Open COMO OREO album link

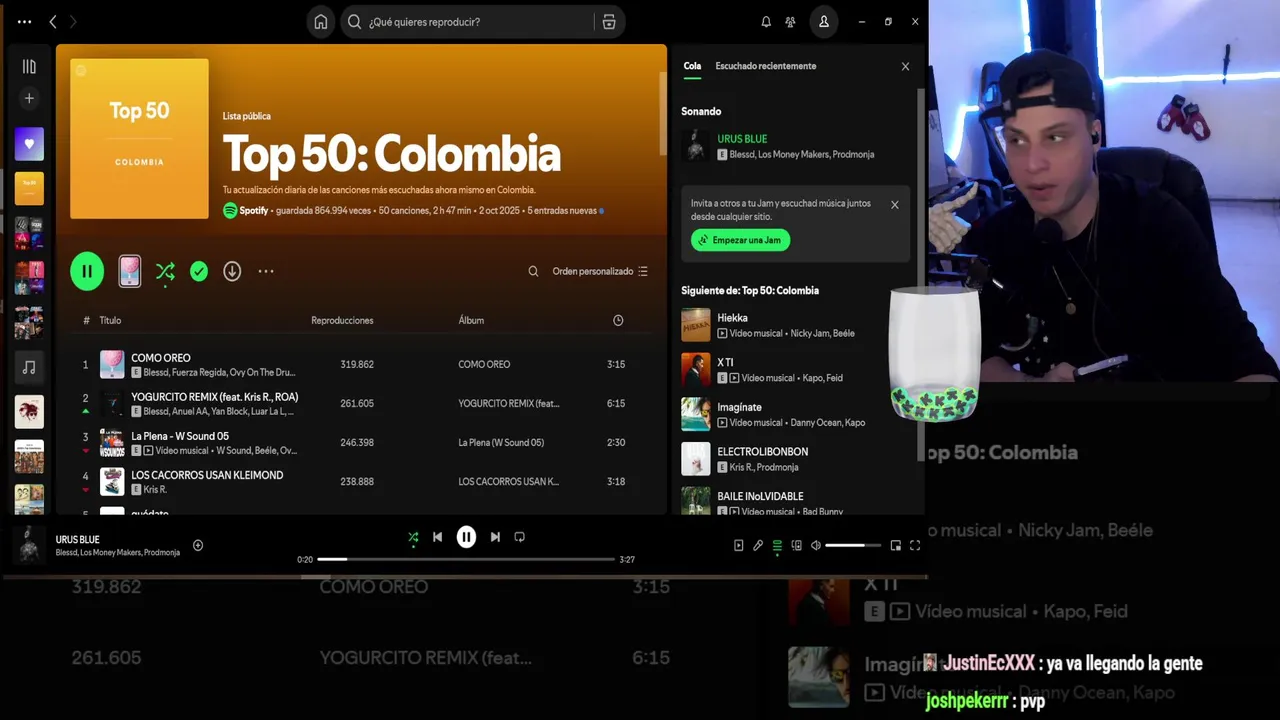[x=484, y=365]
